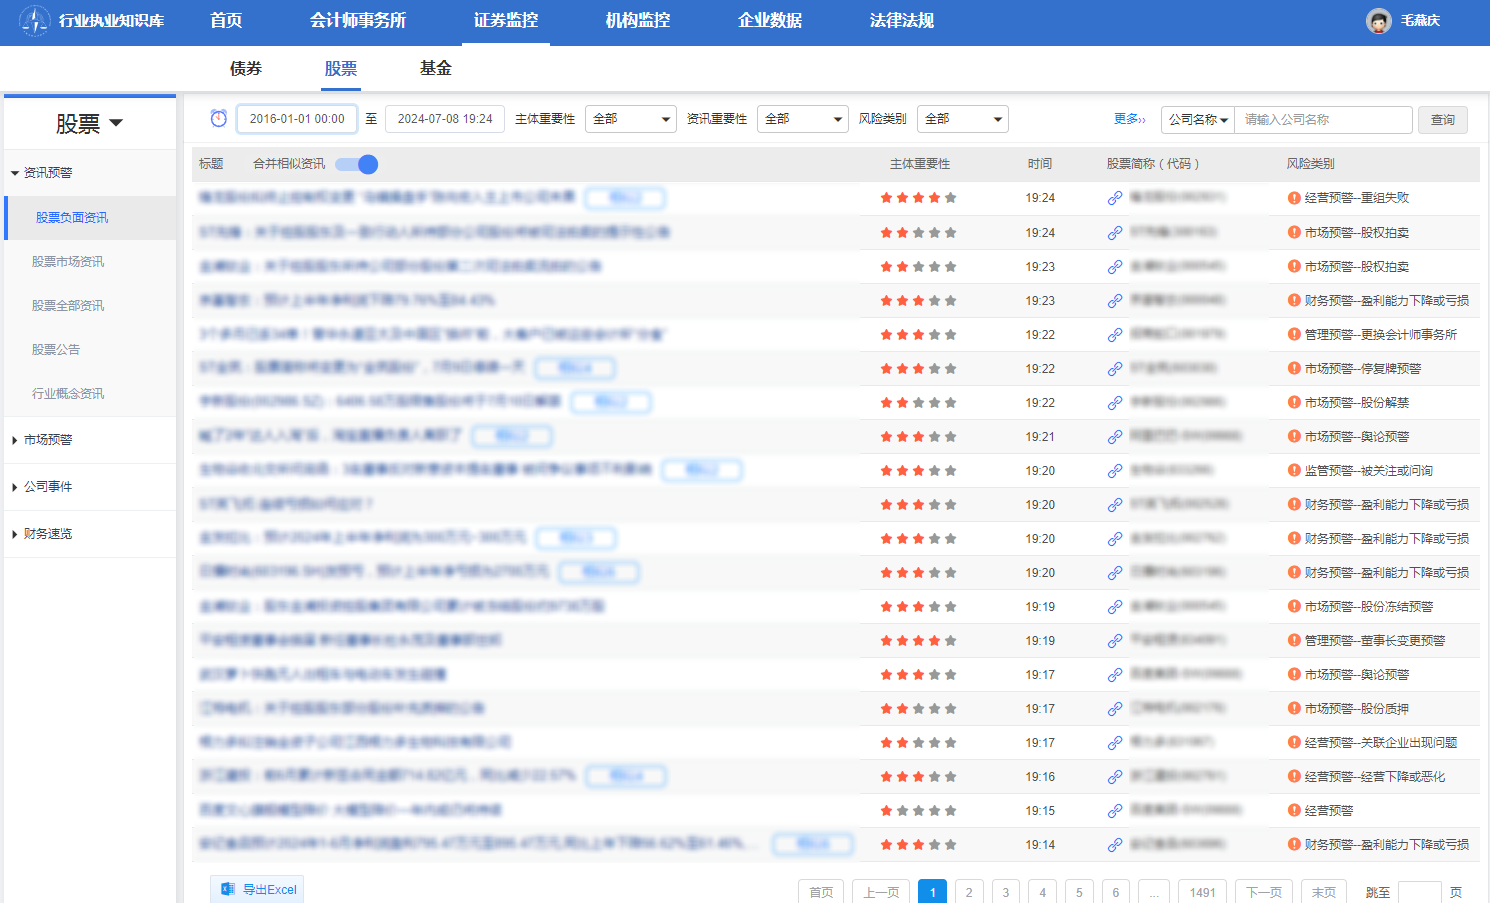Click the user avatar icon in header
This screenshot has height=903, width=1490.
click(x=1378, y=21)
